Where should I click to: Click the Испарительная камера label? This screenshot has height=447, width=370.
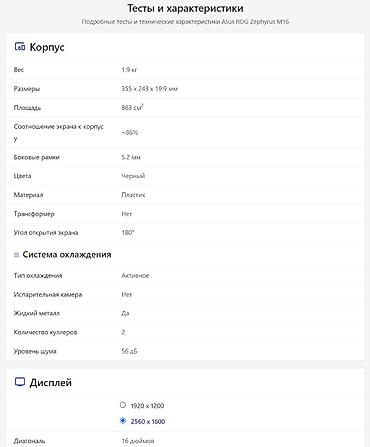click(48, 294)
